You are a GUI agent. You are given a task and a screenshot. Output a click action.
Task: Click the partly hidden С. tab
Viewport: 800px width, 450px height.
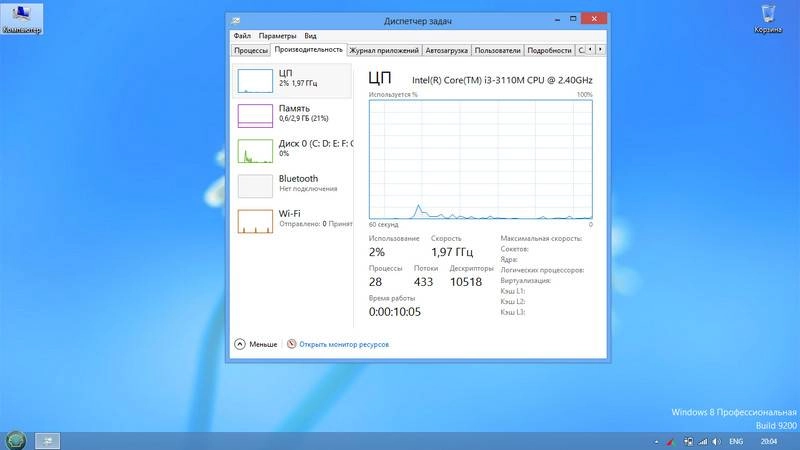coord(581,51)
